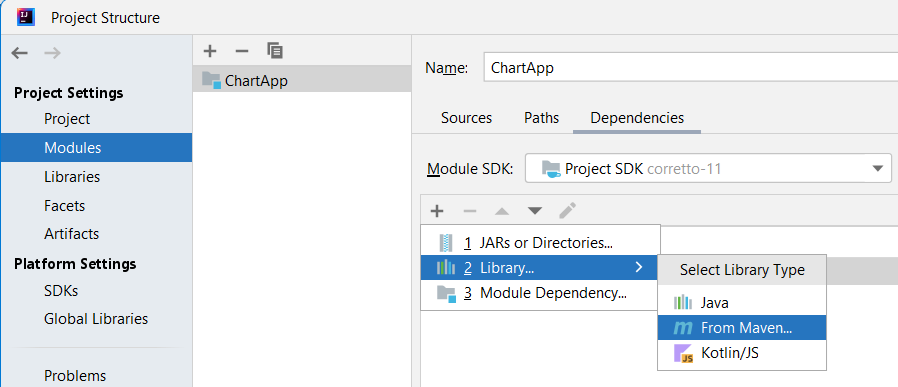Pick Kotlin/JS library type
Image resolution: width=898 pixels, height=387 pixels.
742,353
